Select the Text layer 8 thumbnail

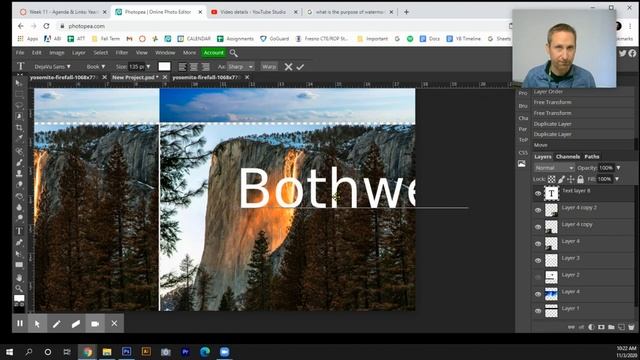[x=551, y=193]
